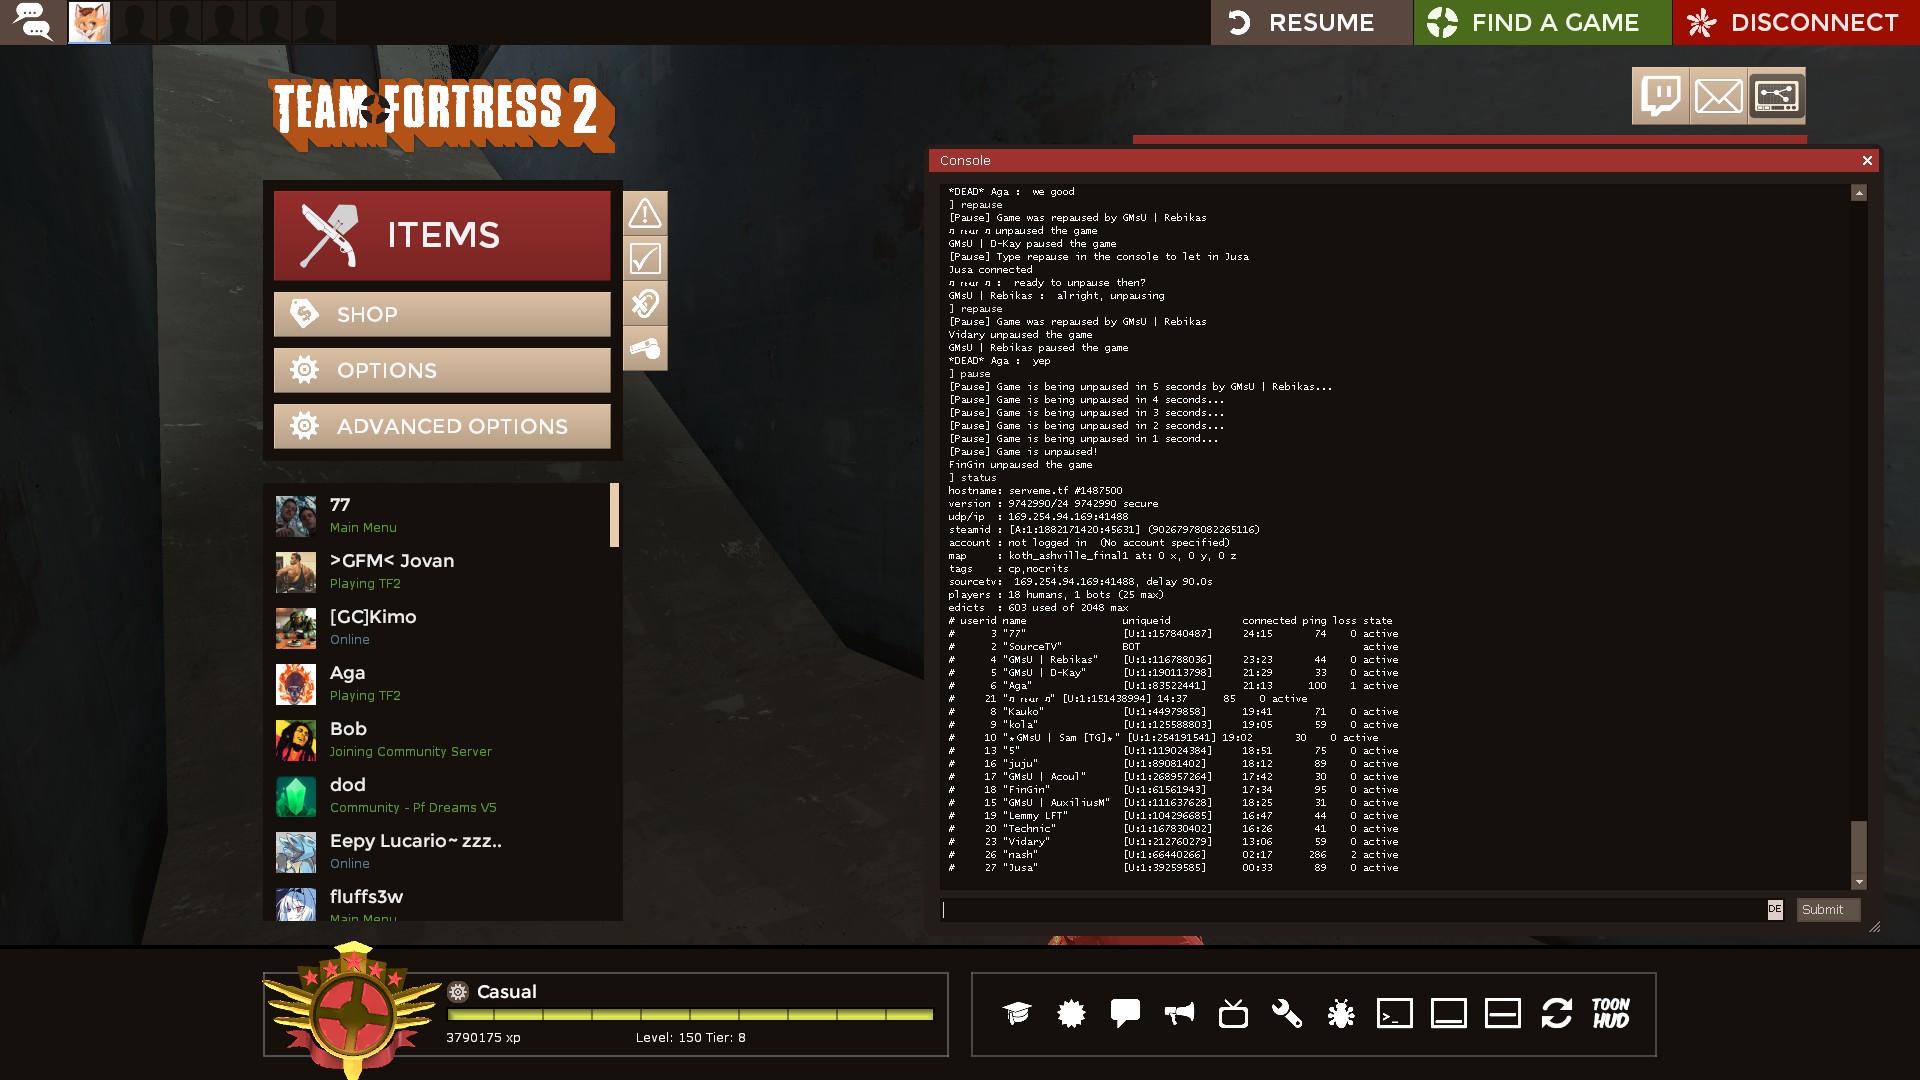Click console row for "SourceTV" bot
The image size is (1920, 1080).
coord(1173,647)
